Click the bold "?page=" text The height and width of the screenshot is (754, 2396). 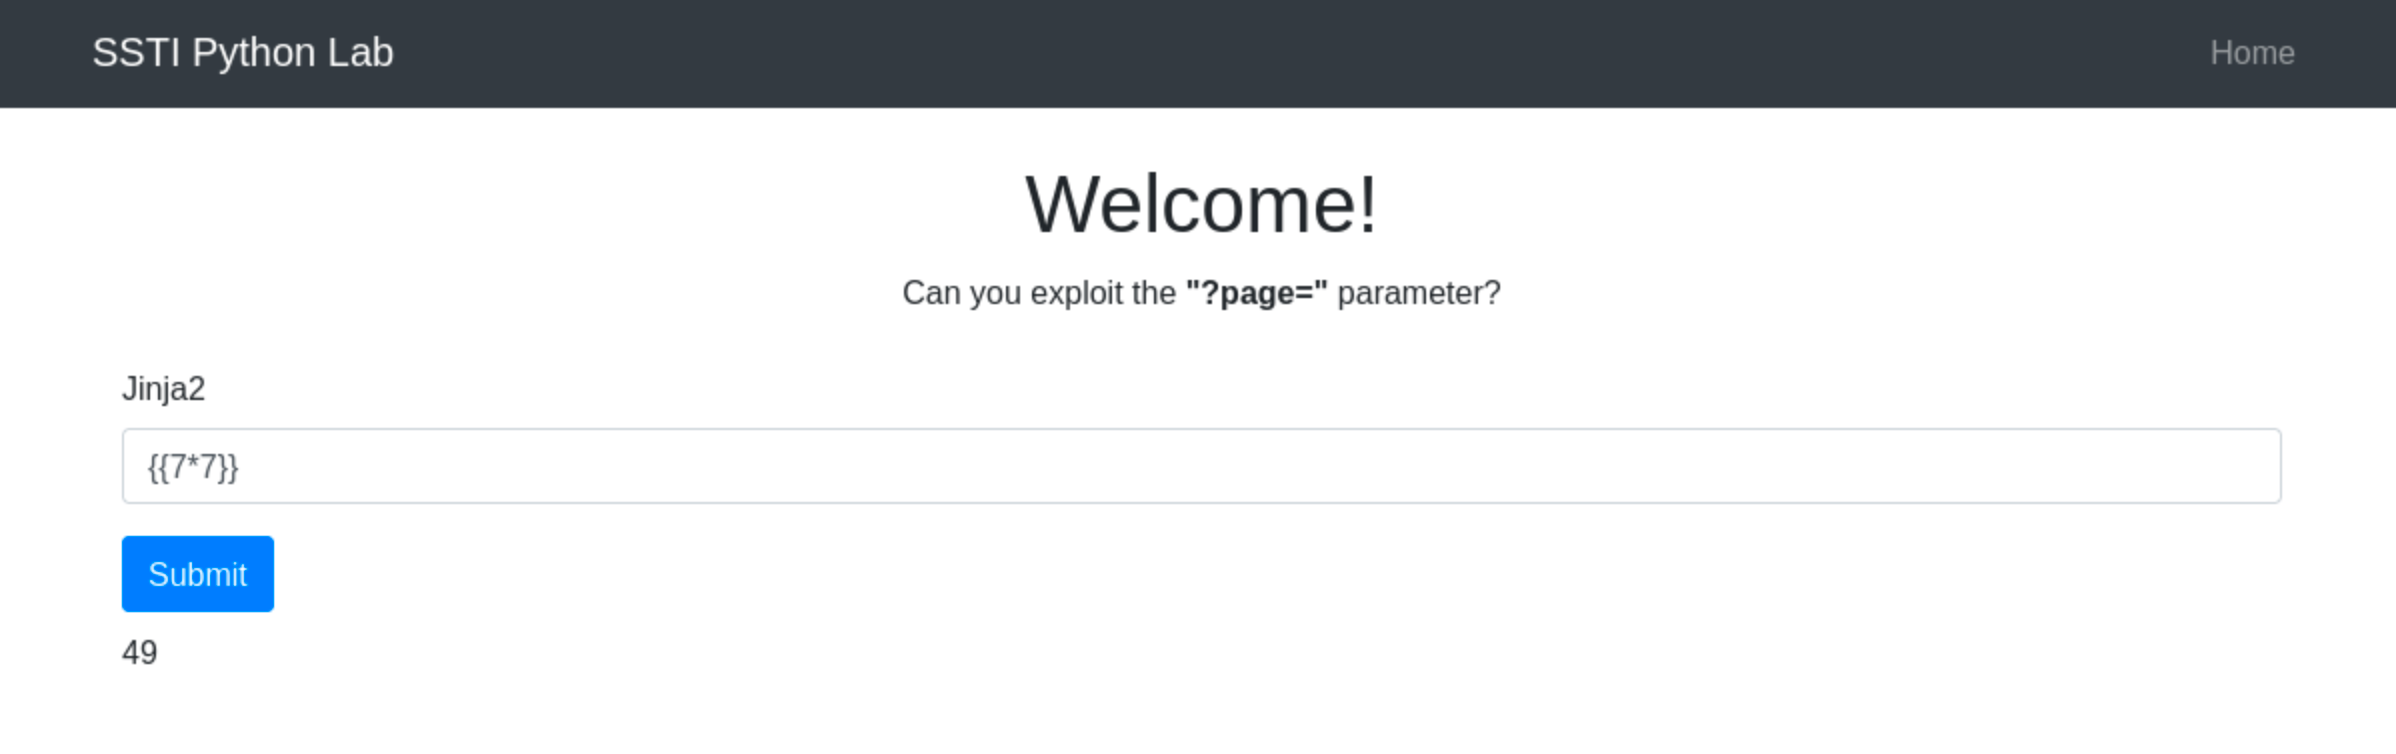[x=1256, y=293]
